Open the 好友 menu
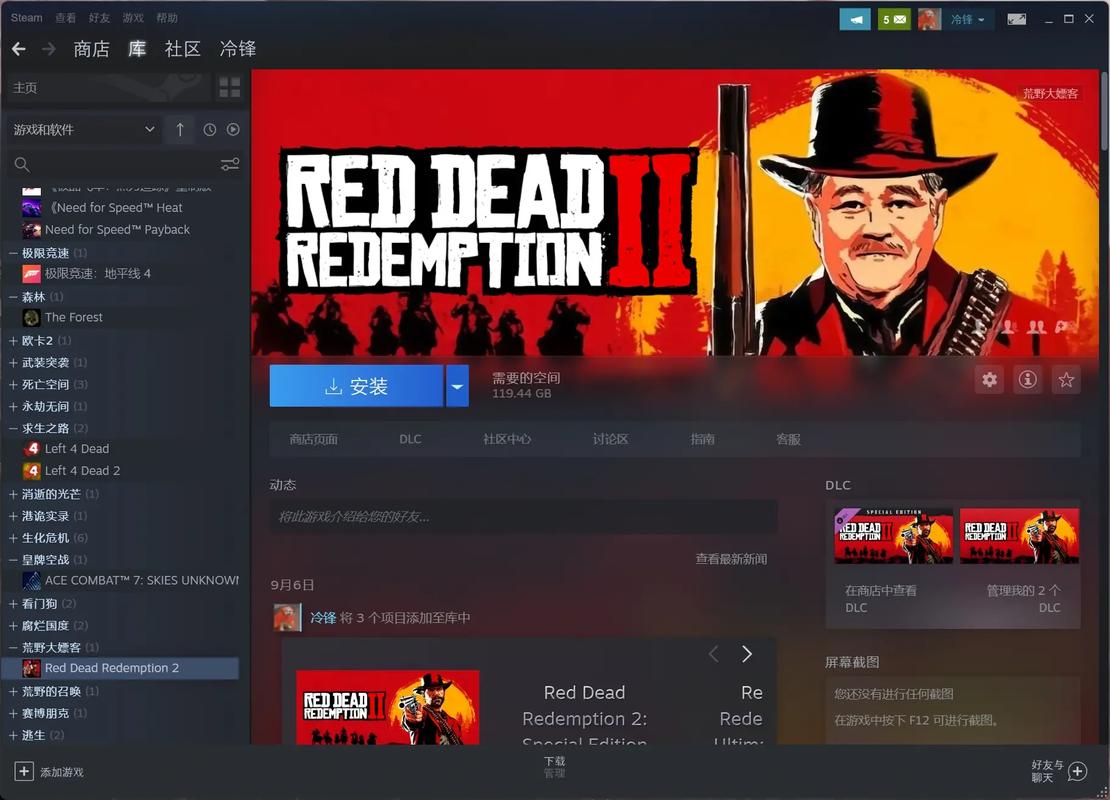Viewport: 1110px width, 800px height. pyautogui.click(x=99, y=18)
